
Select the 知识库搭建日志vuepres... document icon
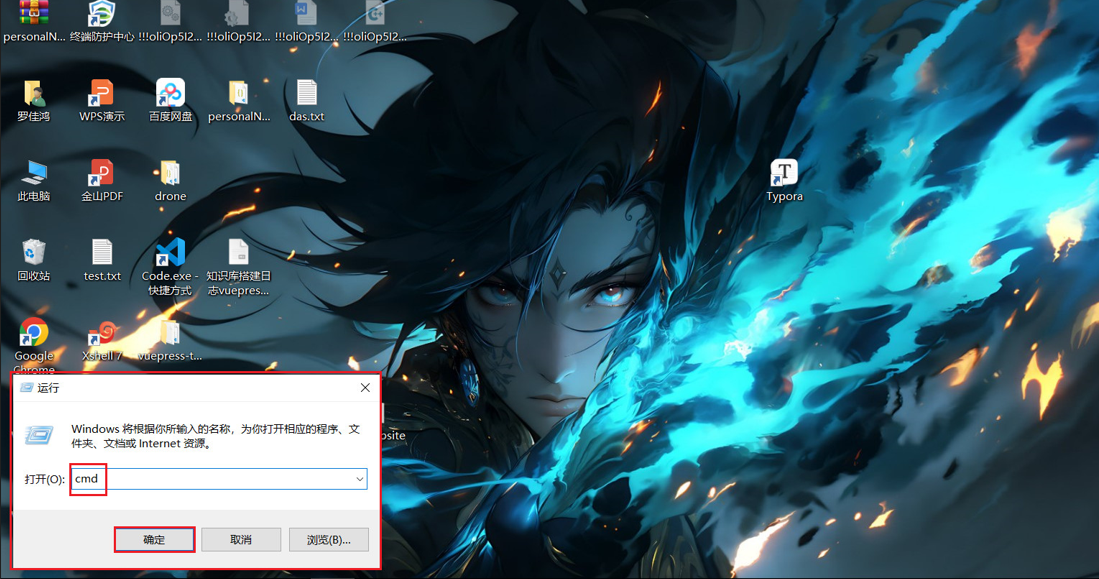click(238, 252)
